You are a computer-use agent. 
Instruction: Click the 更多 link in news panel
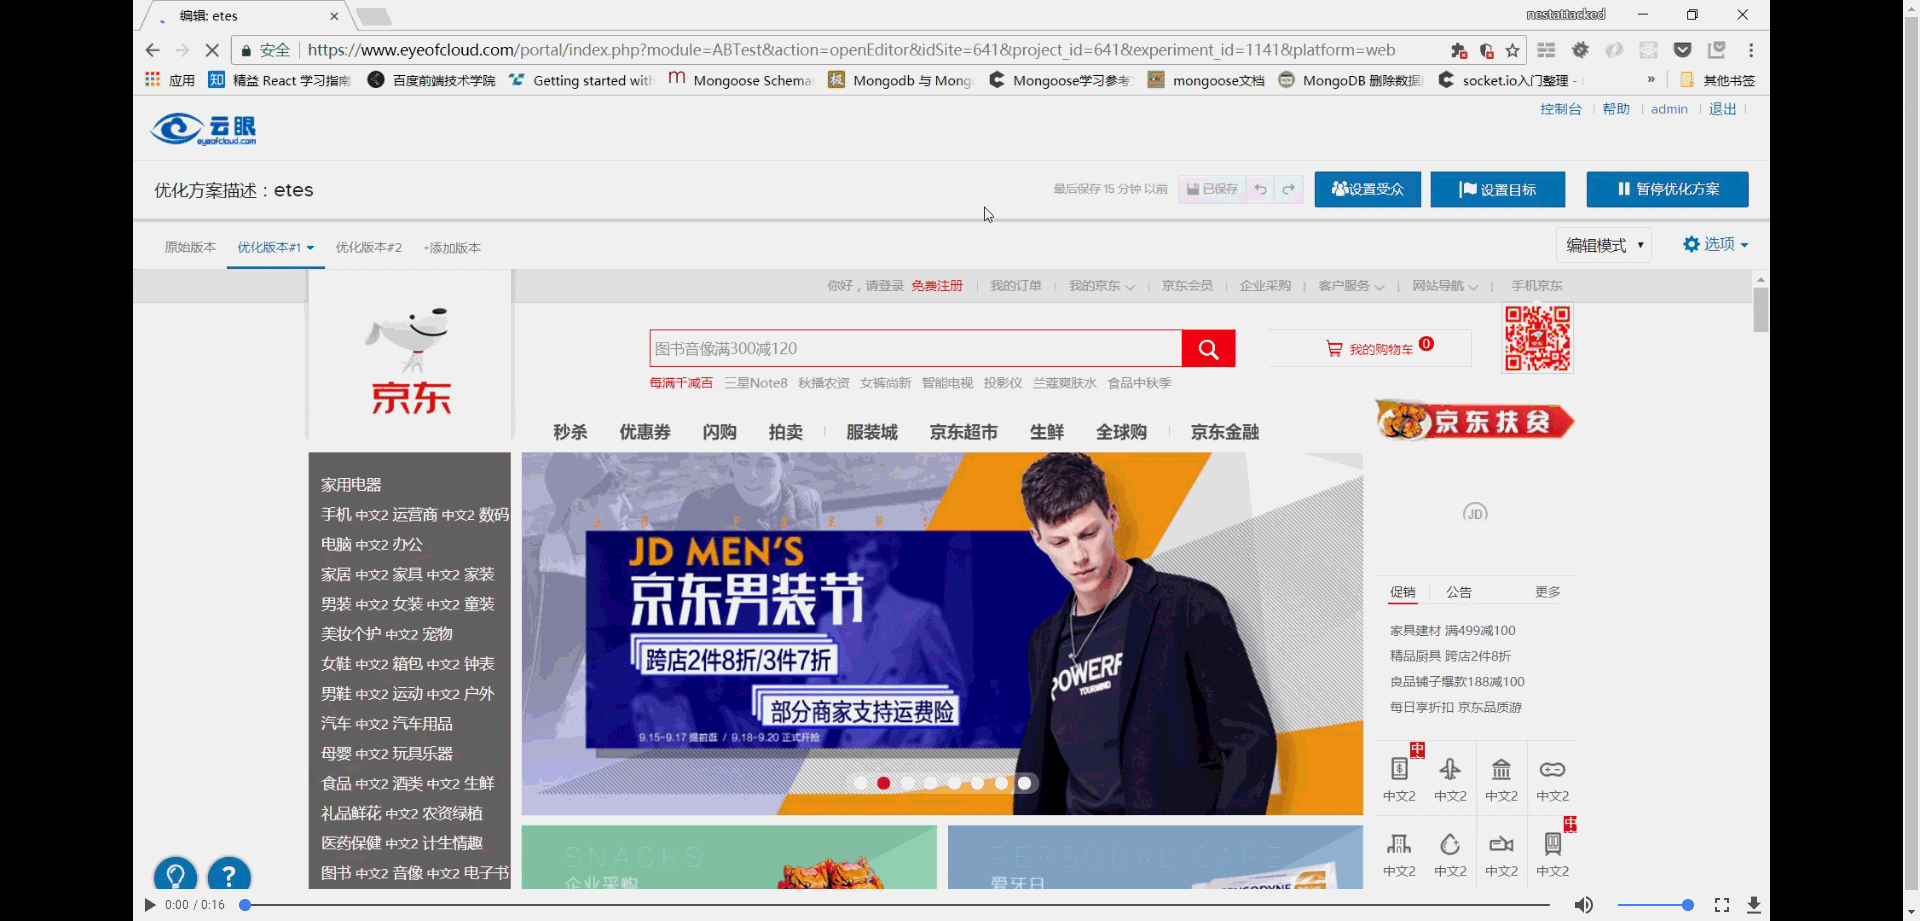click(x=1548, y=592)
